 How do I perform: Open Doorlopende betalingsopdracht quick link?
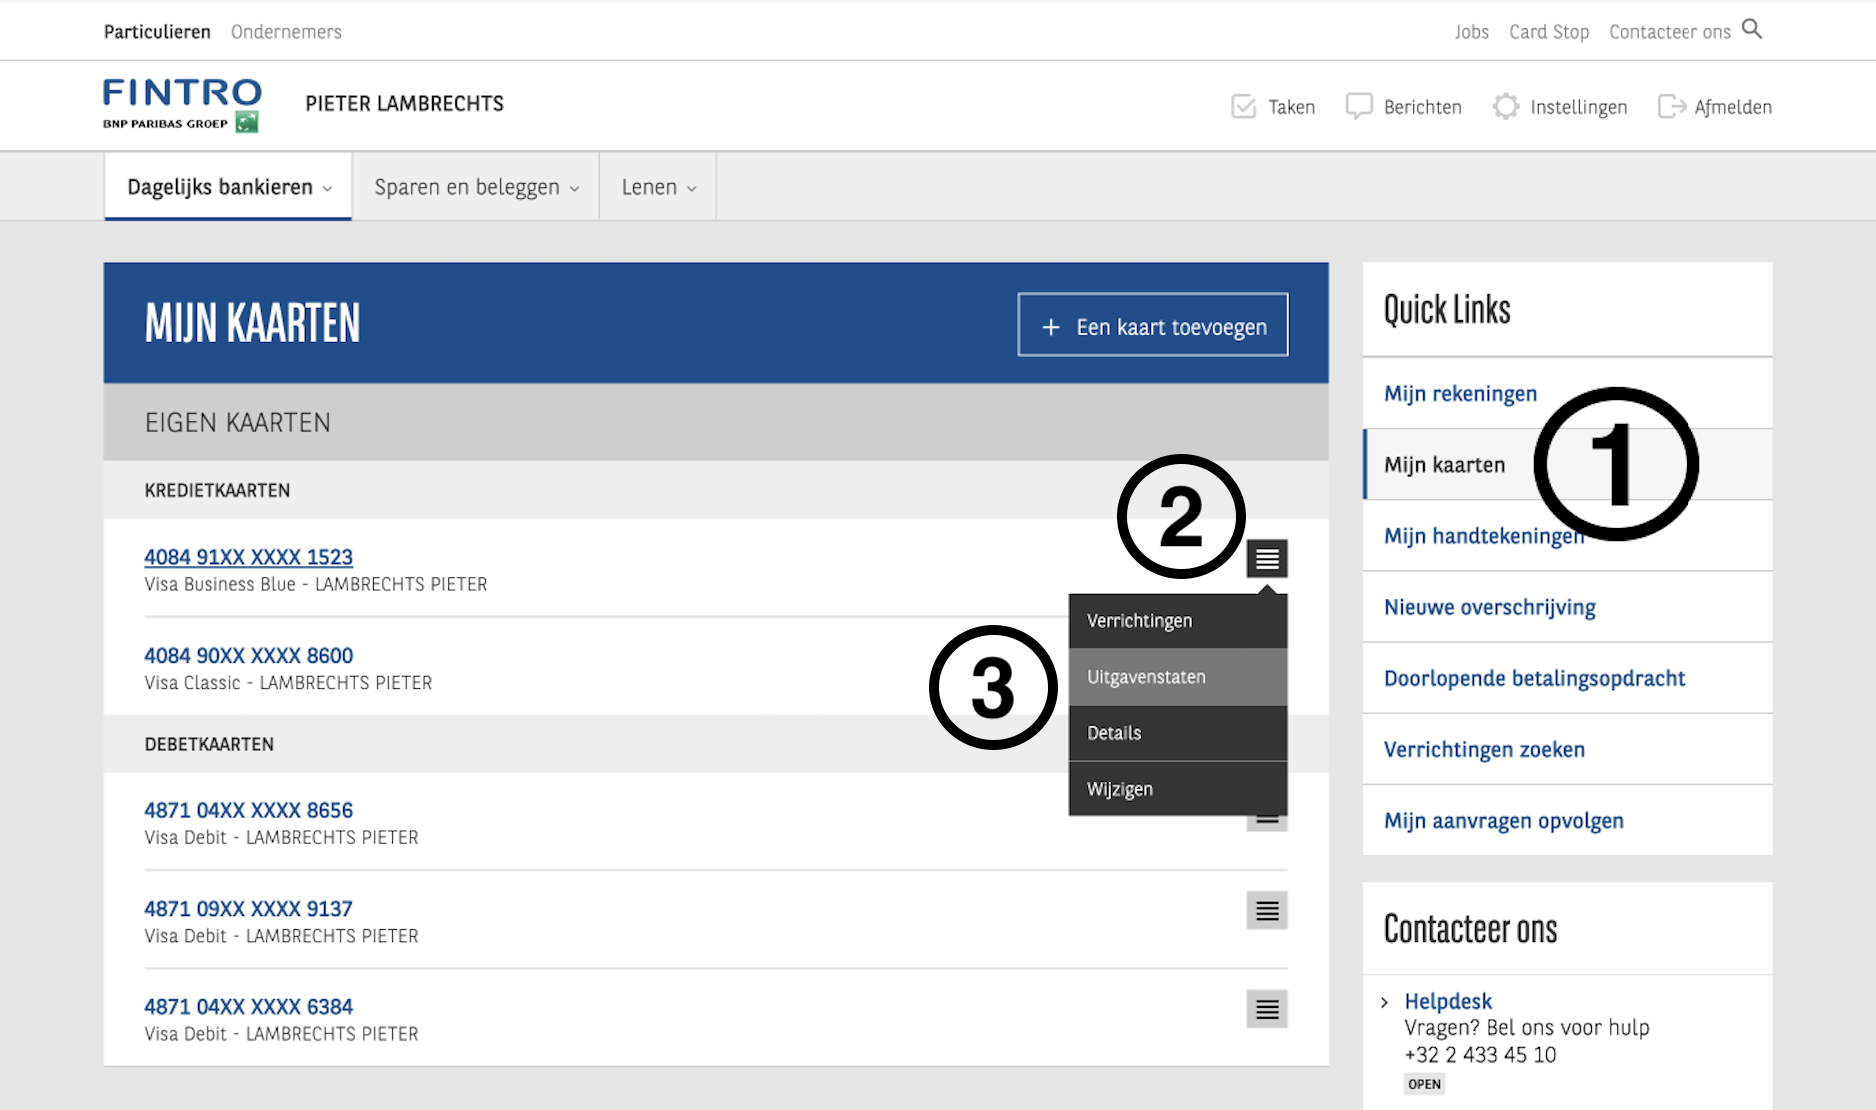pos(1534,678)
